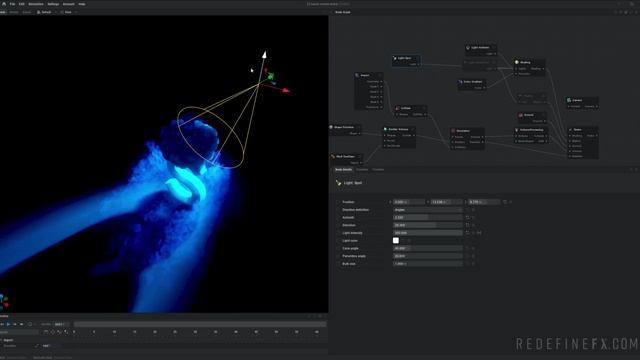
Task: Click the green gizmo handle in viewport
Action: point(270,76)
